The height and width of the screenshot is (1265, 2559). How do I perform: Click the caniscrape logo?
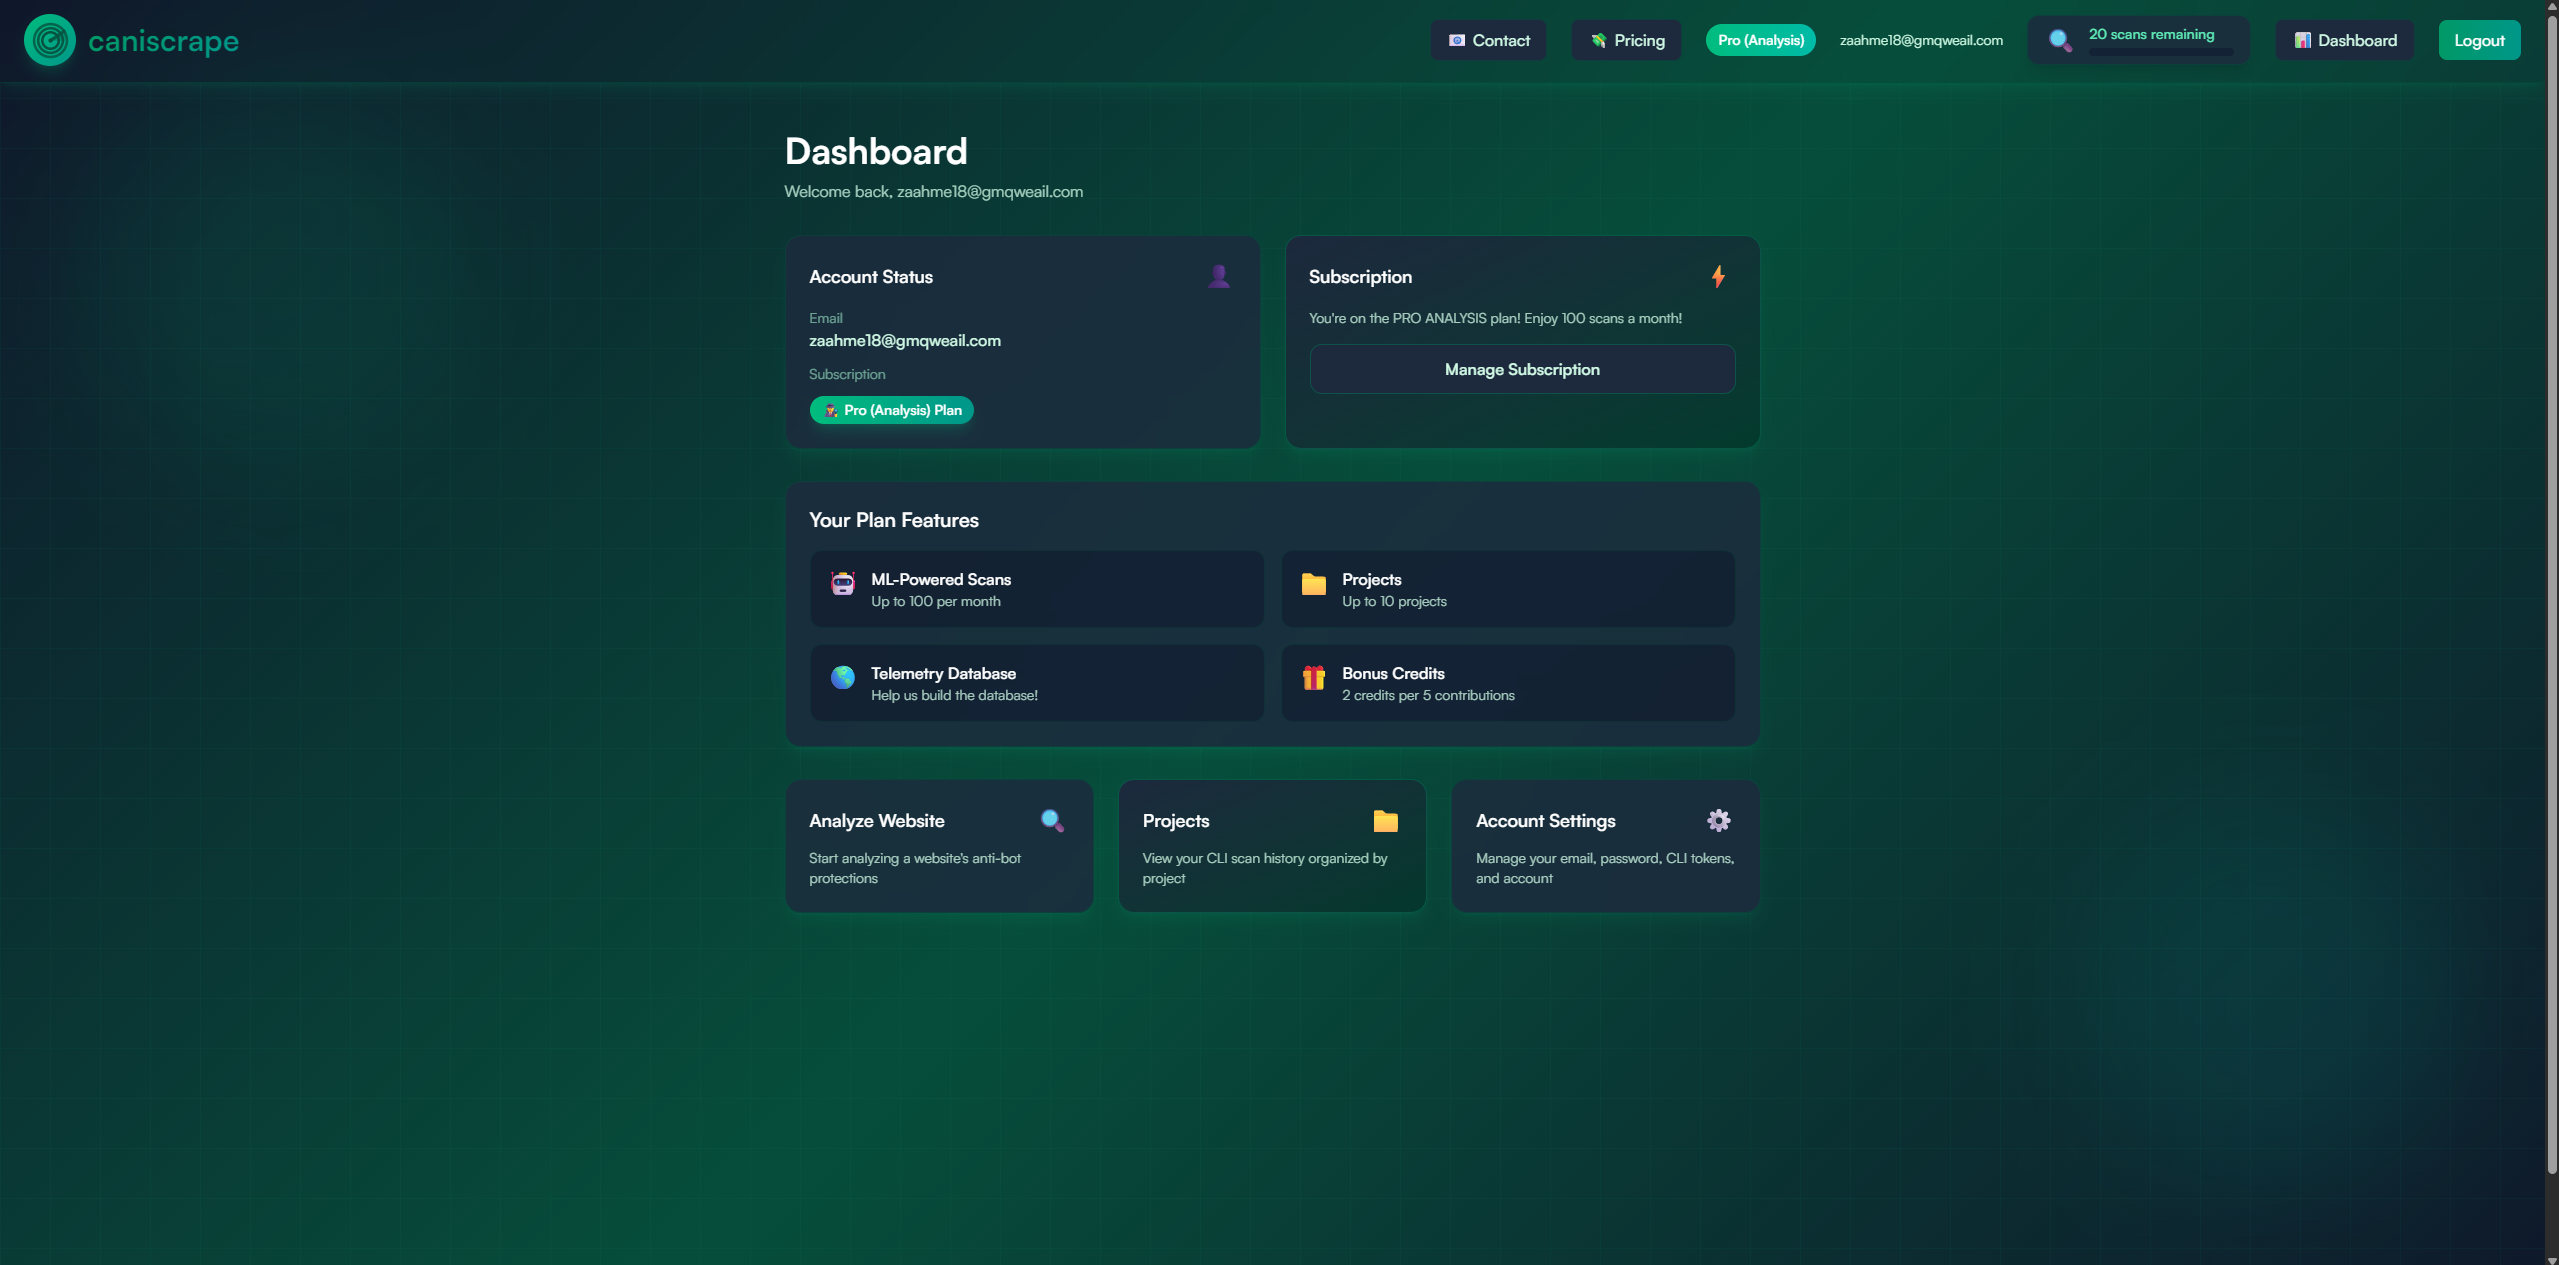point(130,40)
